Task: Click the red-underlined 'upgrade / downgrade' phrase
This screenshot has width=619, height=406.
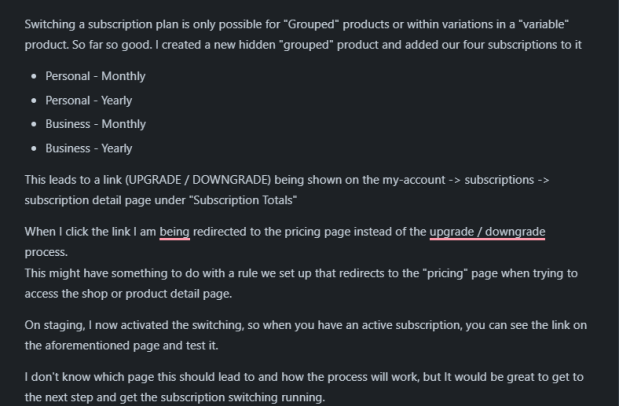Action: [x=487, y=232]
